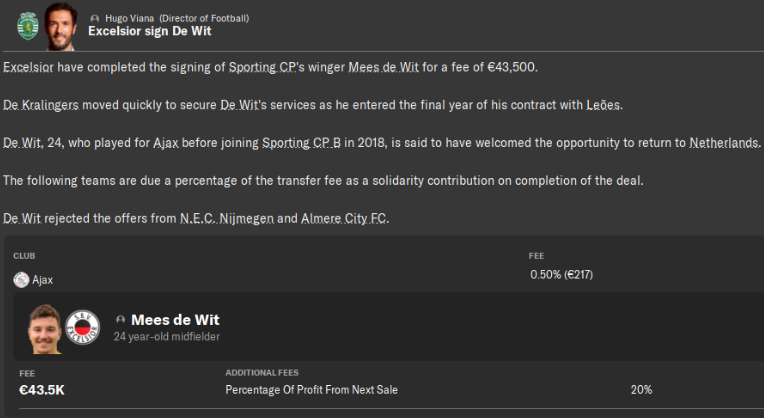Select the Mees de Wit heading in the card
764x418 pixels.
(175, 320)
